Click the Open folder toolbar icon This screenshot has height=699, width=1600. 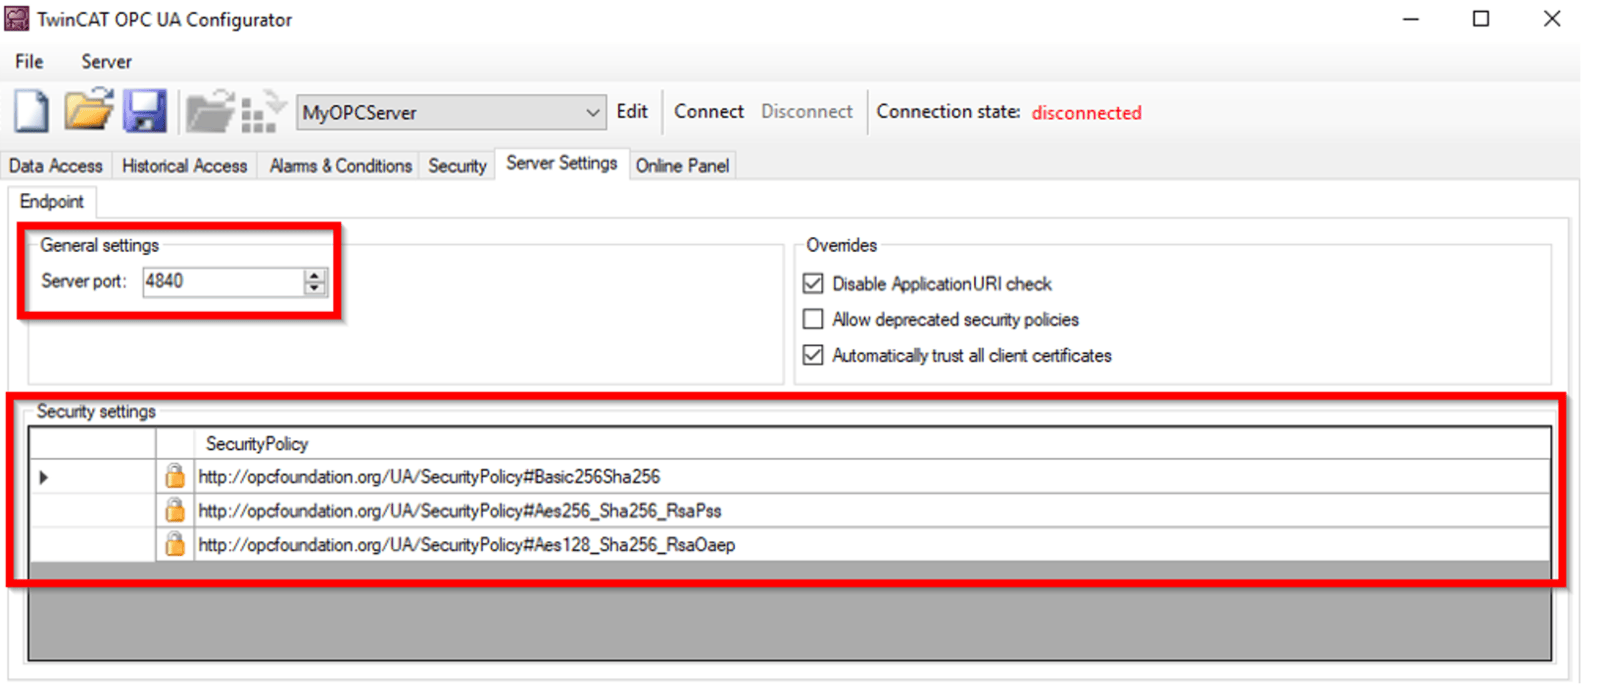tap(89, 110)
